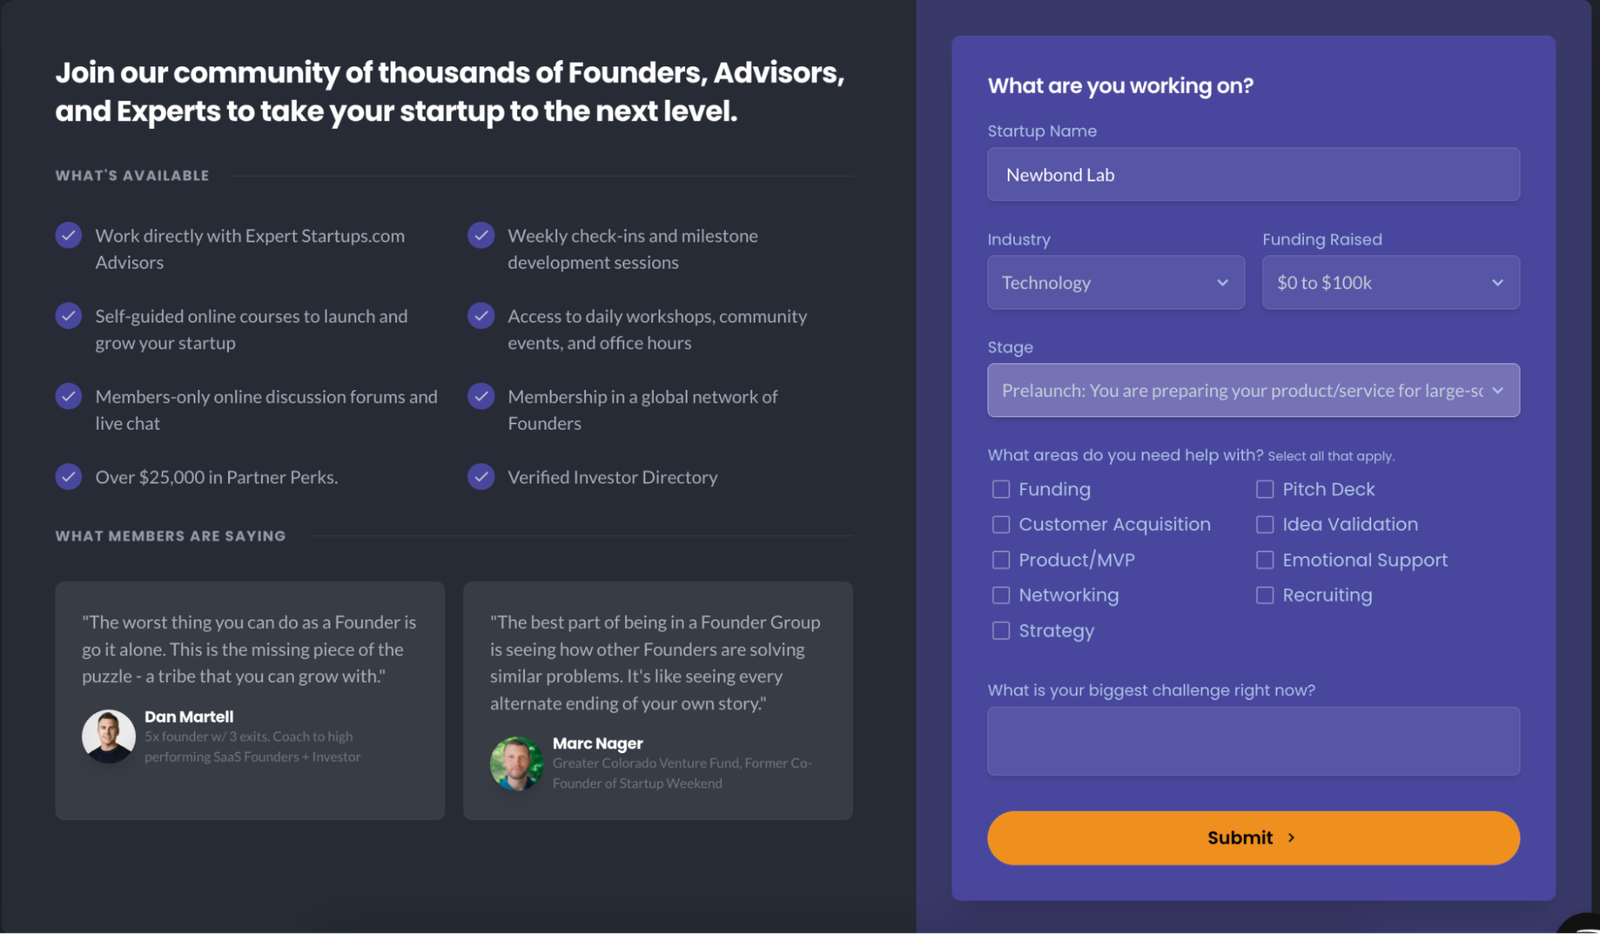Check the Customer Acquisition option

tap(1001, 524)
